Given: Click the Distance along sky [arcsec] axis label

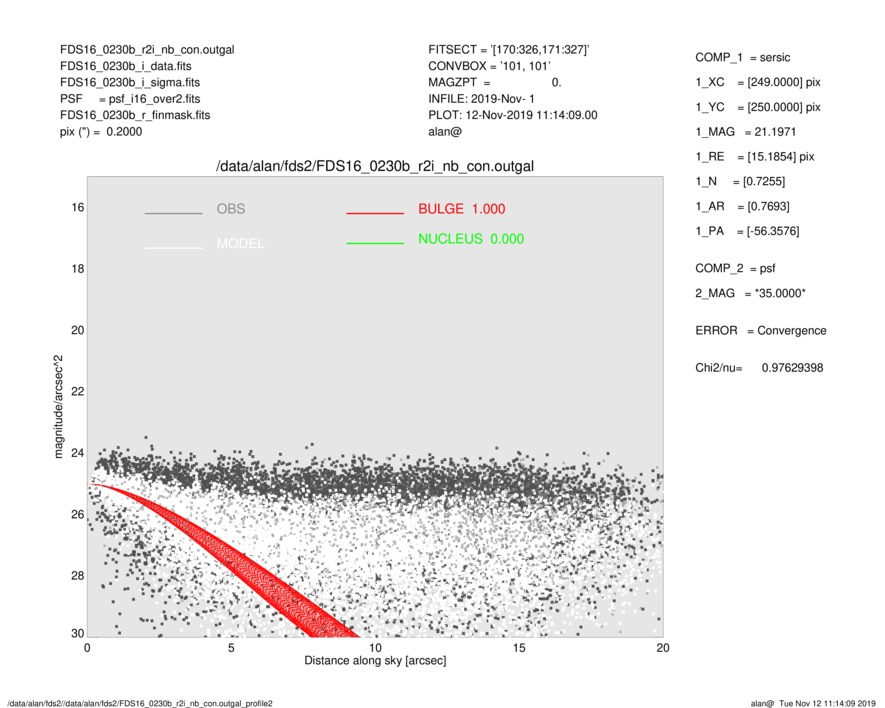Looking at the screenshot, I should (x=375, y=661).
